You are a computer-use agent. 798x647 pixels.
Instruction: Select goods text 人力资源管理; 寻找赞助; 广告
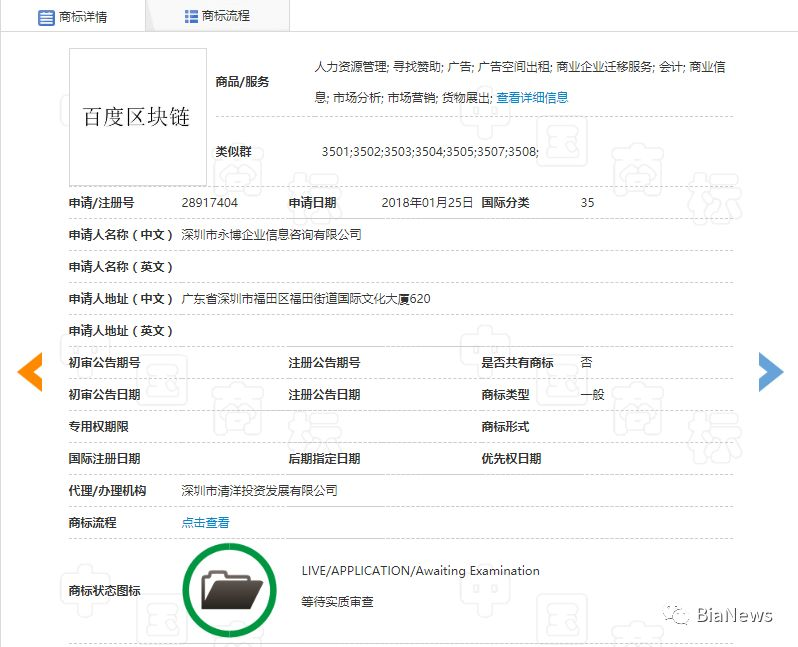click(x=394, y=67)
